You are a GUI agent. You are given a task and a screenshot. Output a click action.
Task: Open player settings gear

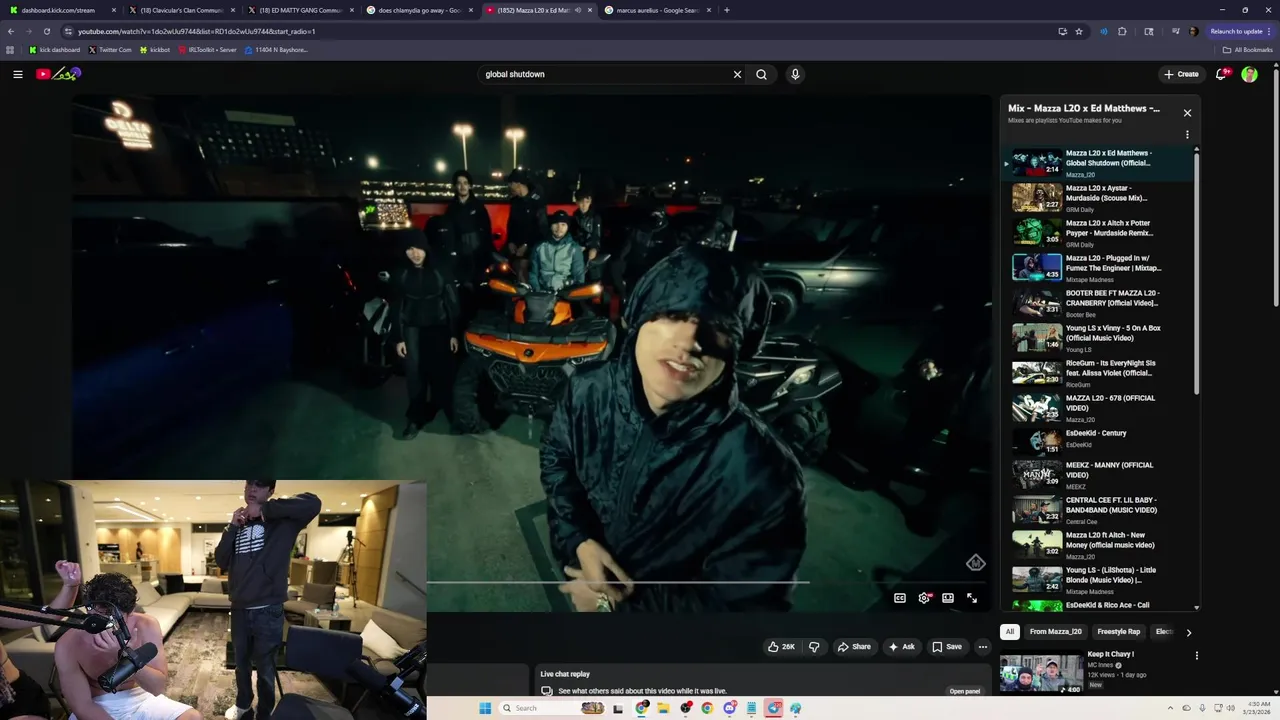924,598
